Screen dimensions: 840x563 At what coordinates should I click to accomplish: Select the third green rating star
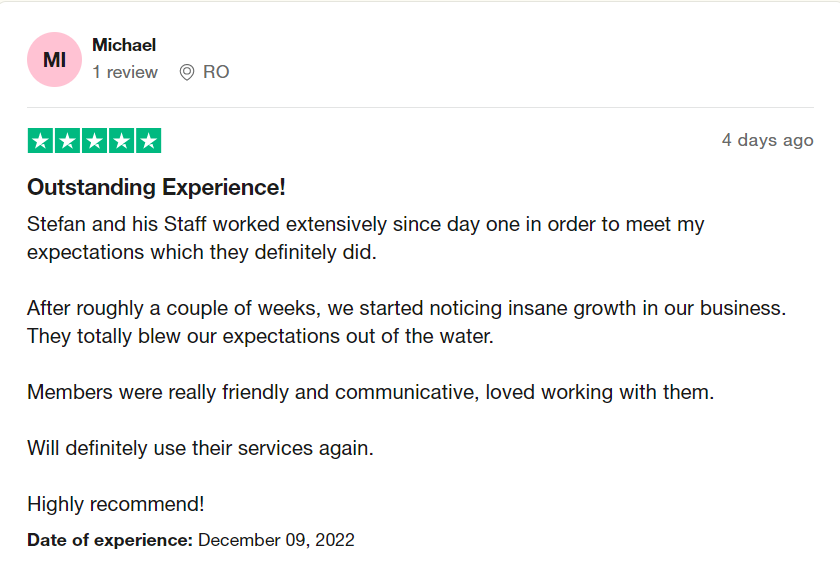[x=94, y=141]
